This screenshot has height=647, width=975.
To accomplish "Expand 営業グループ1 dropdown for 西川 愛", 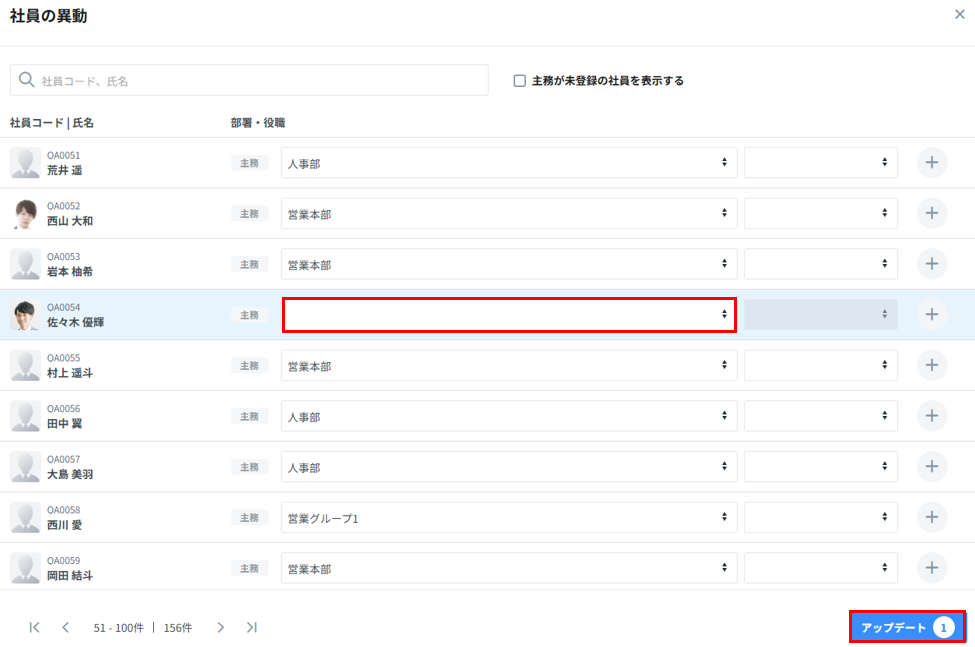I will pos(509,517).
